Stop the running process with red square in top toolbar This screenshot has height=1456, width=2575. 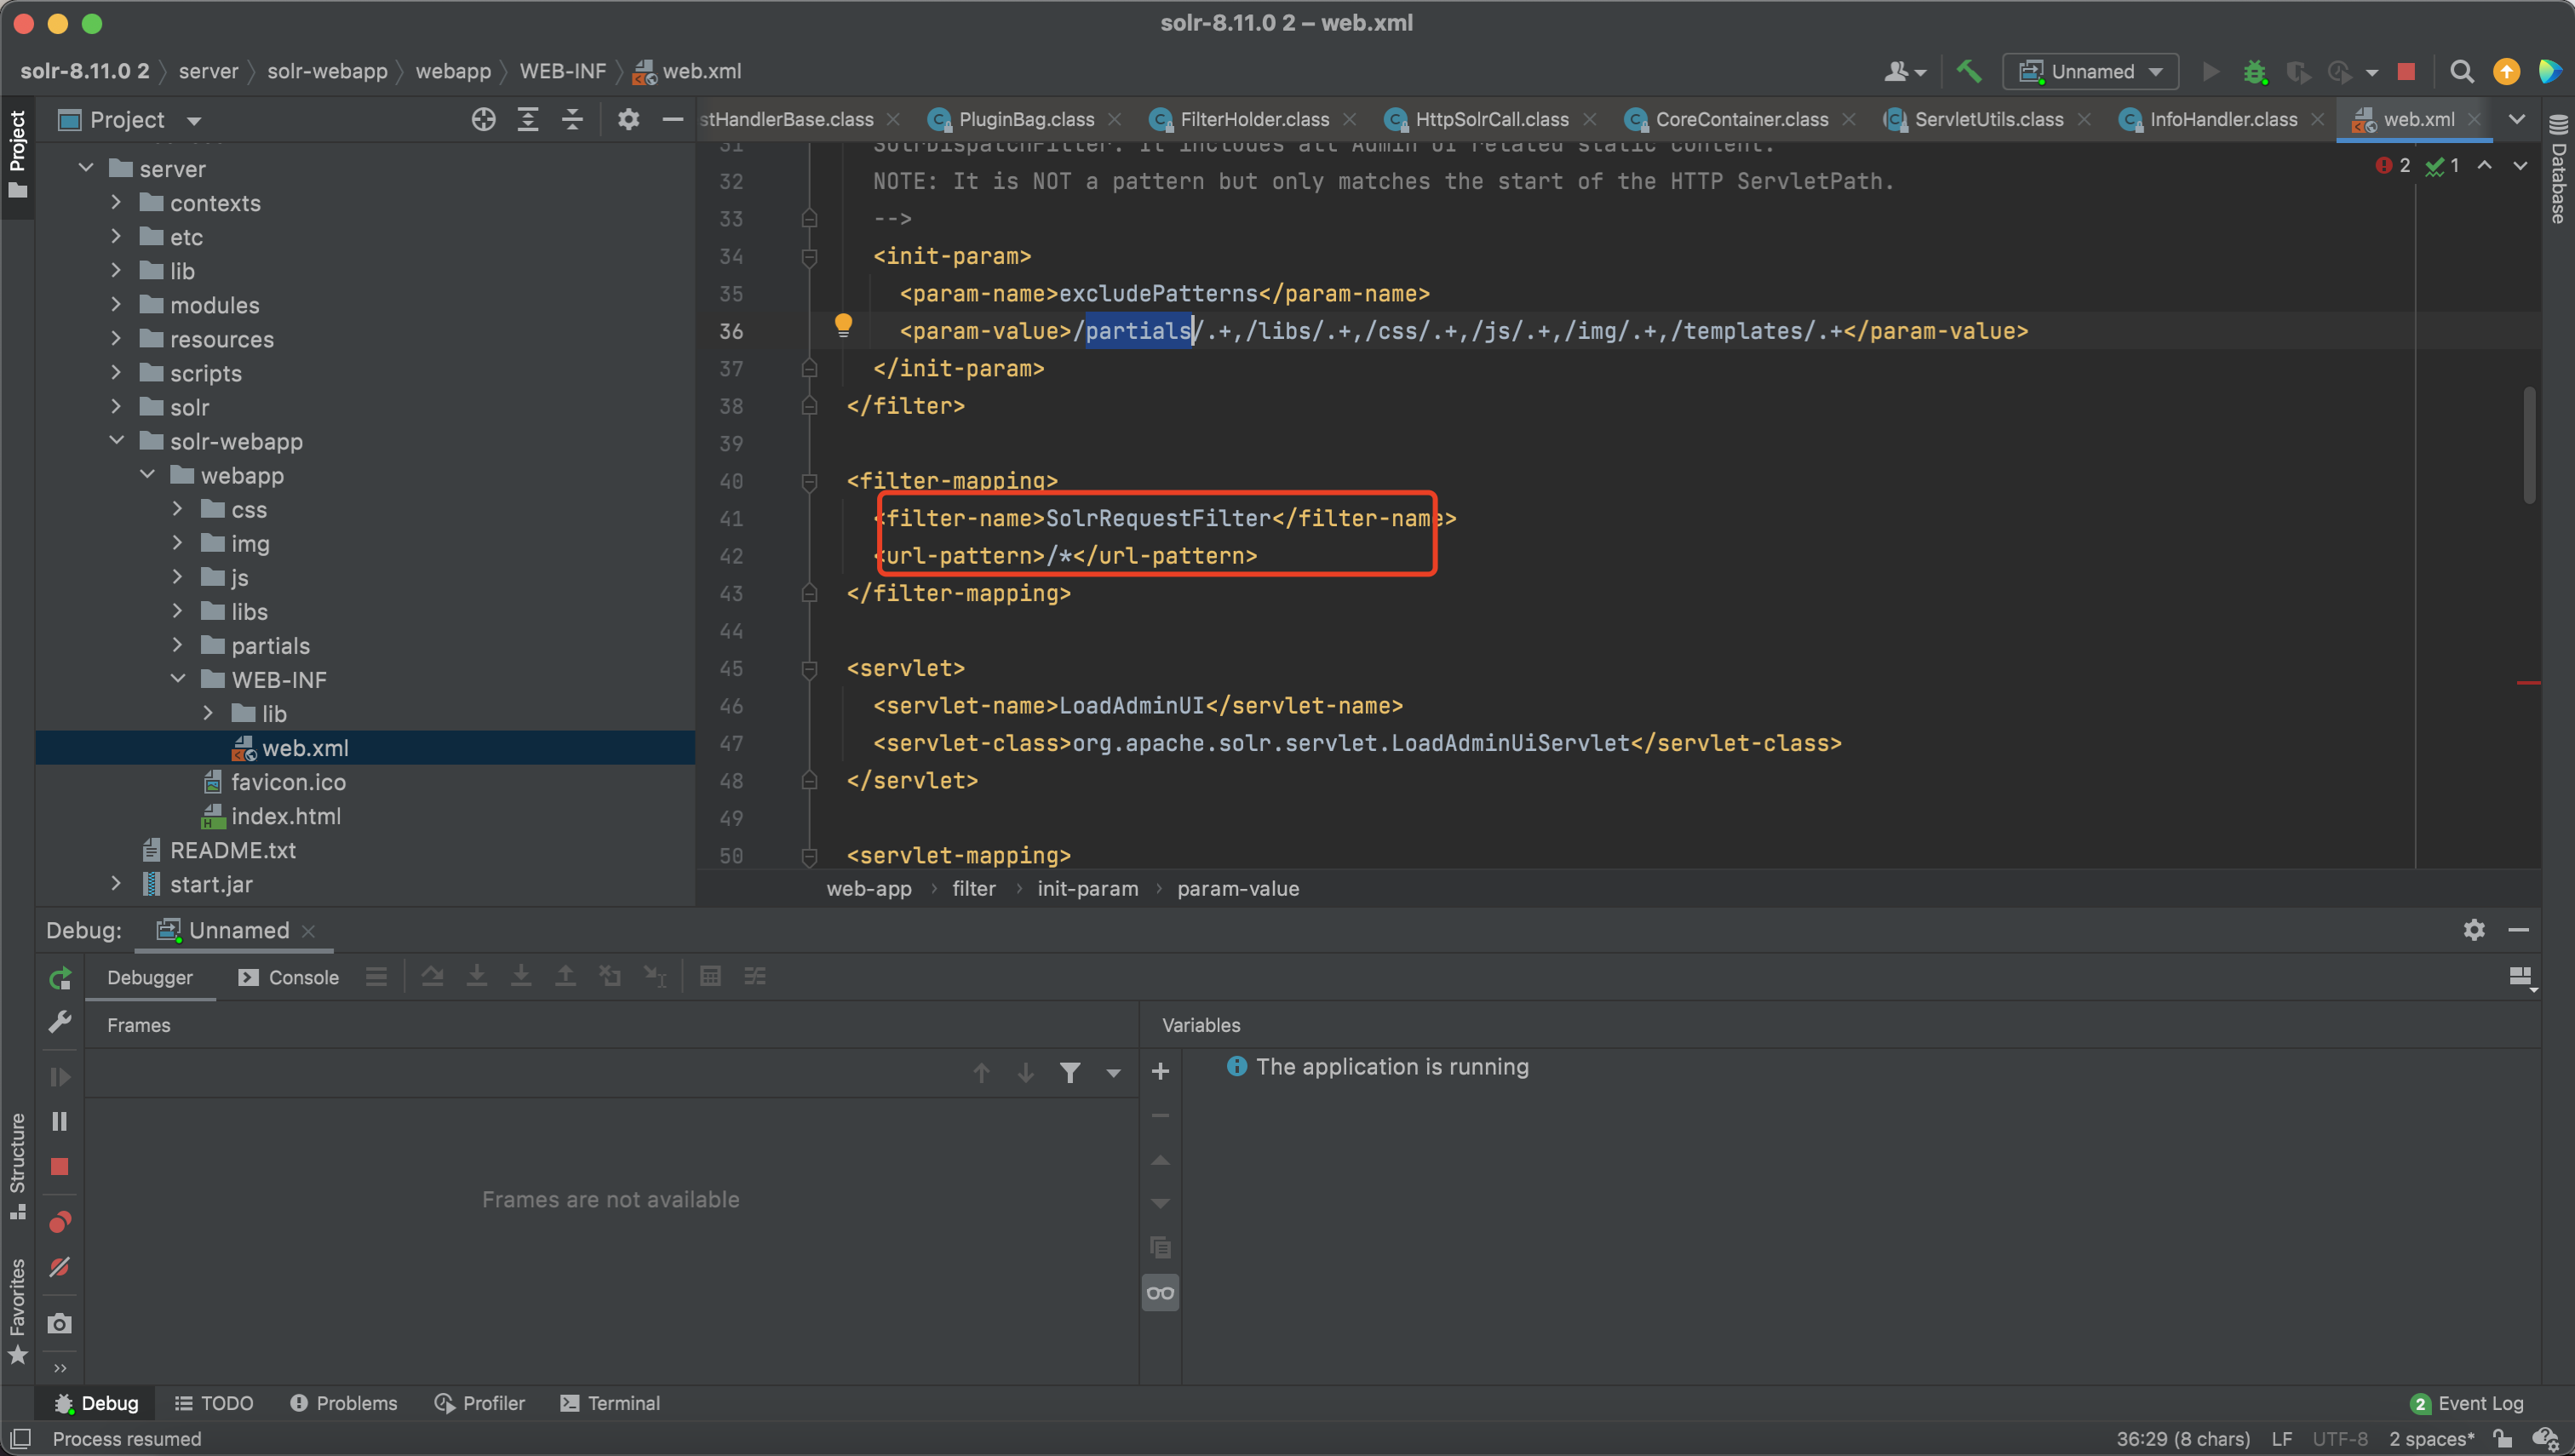pyautogui.click(x=2406, y=71)
